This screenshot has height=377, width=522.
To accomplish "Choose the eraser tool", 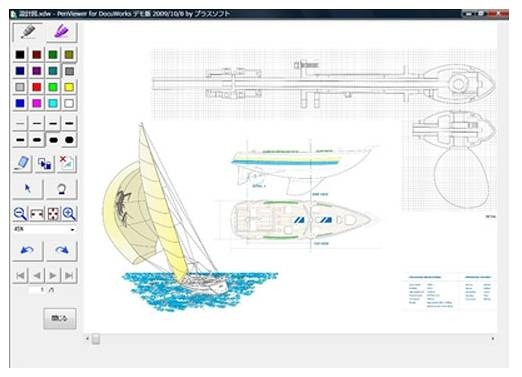I will (x=22, y=163).
